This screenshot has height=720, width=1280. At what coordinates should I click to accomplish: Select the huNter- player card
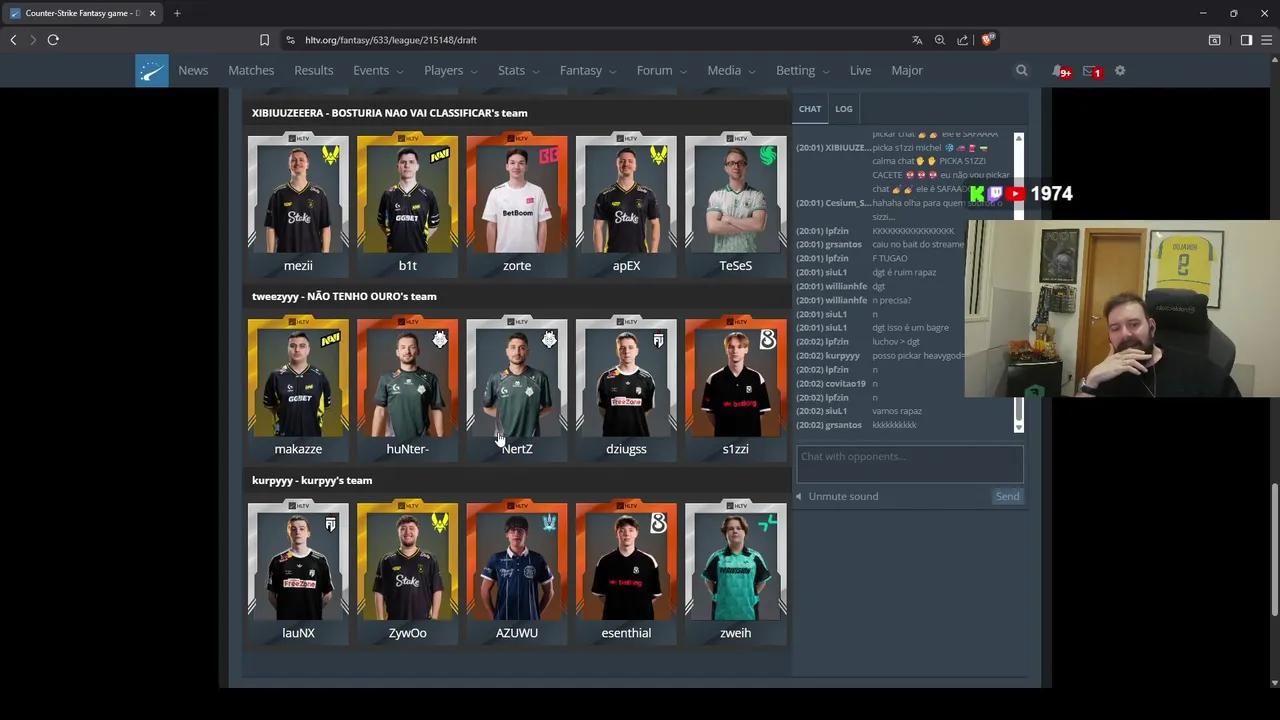(407, 388)
